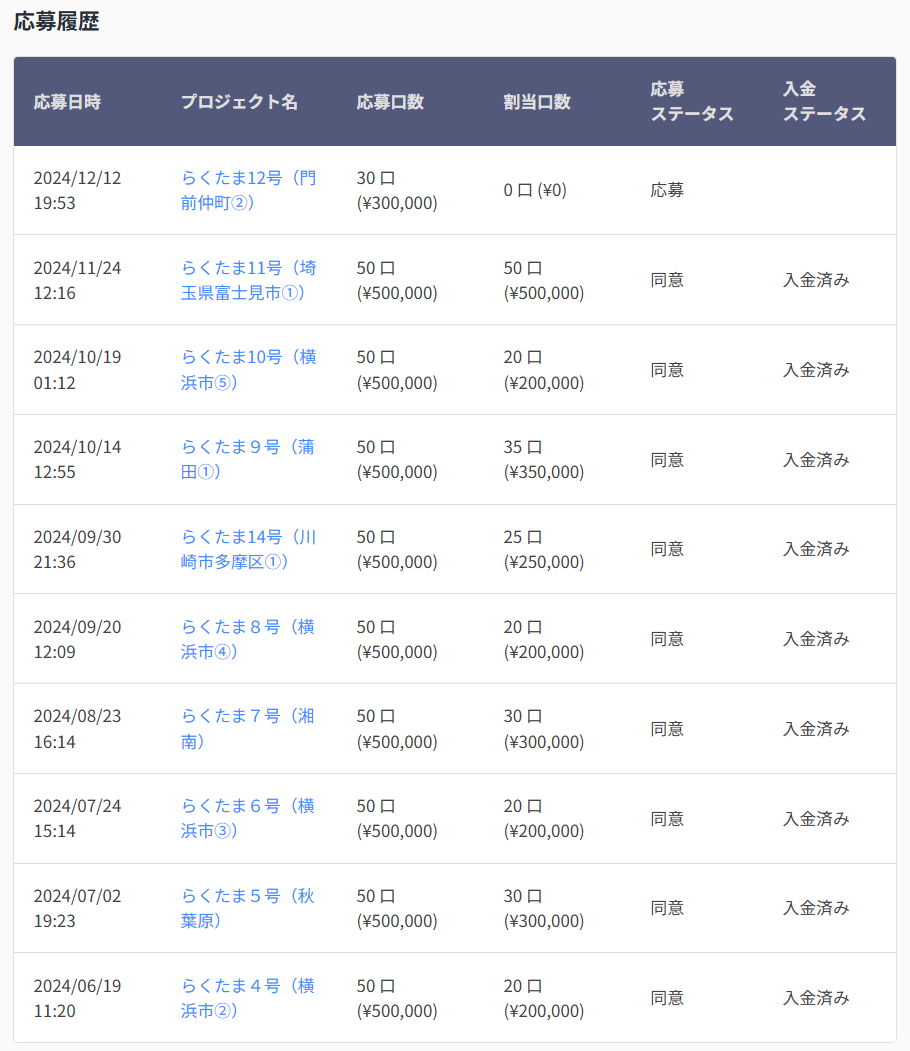Open the らくたま11号（埼玉県富士見市①）project link
This screenshot has width=910, height=1051.
click(249, 280)
